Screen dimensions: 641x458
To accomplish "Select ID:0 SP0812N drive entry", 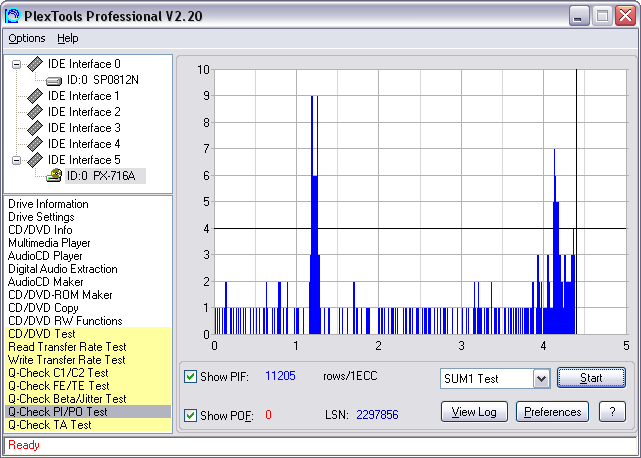I will (x=103, y=80).
